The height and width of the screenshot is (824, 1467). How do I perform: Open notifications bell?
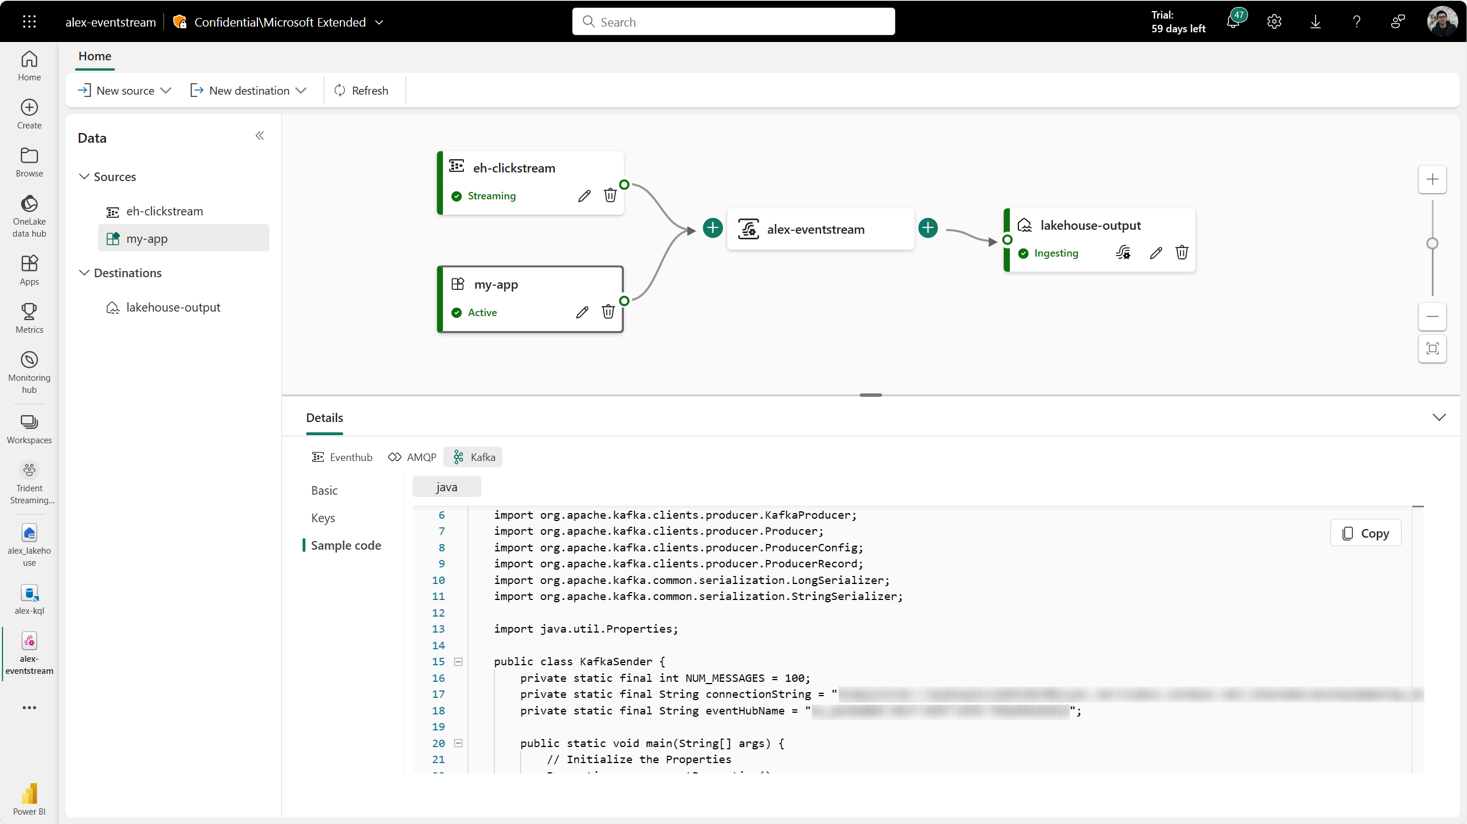(1234, 21)
